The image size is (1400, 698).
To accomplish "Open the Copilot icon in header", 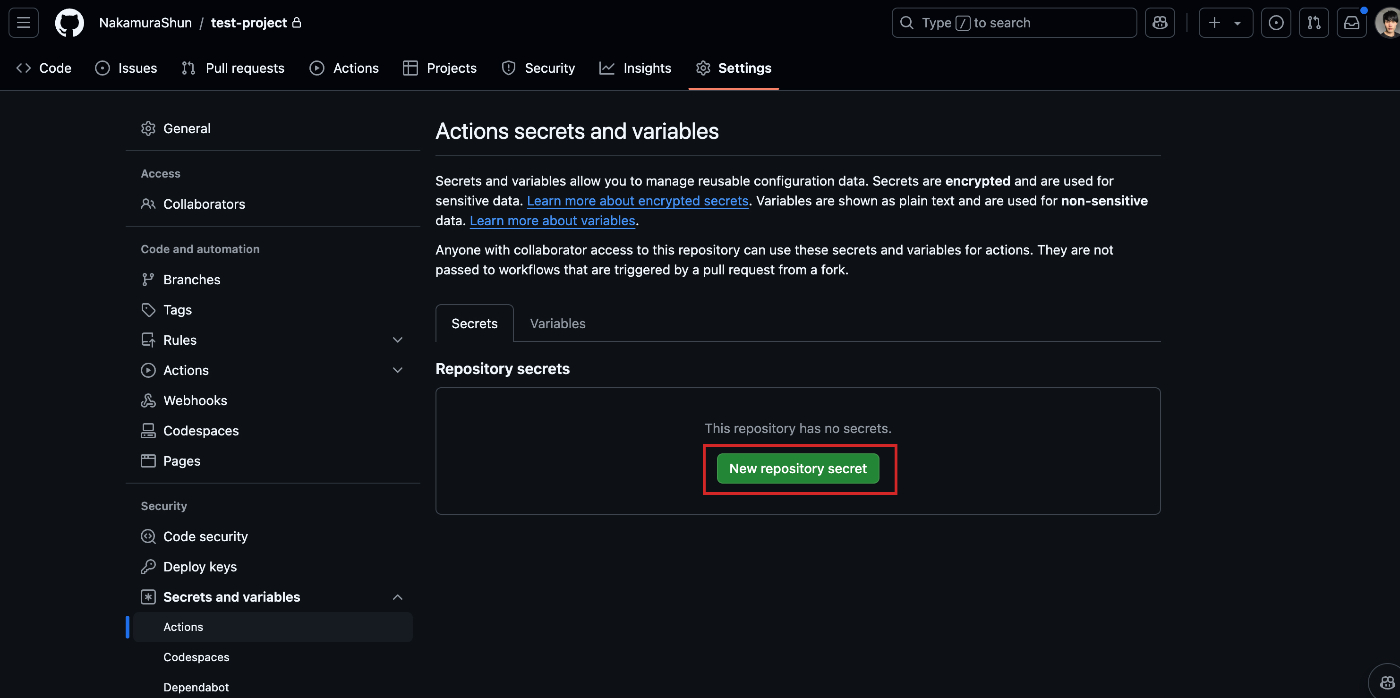I will click(1160, 22).
